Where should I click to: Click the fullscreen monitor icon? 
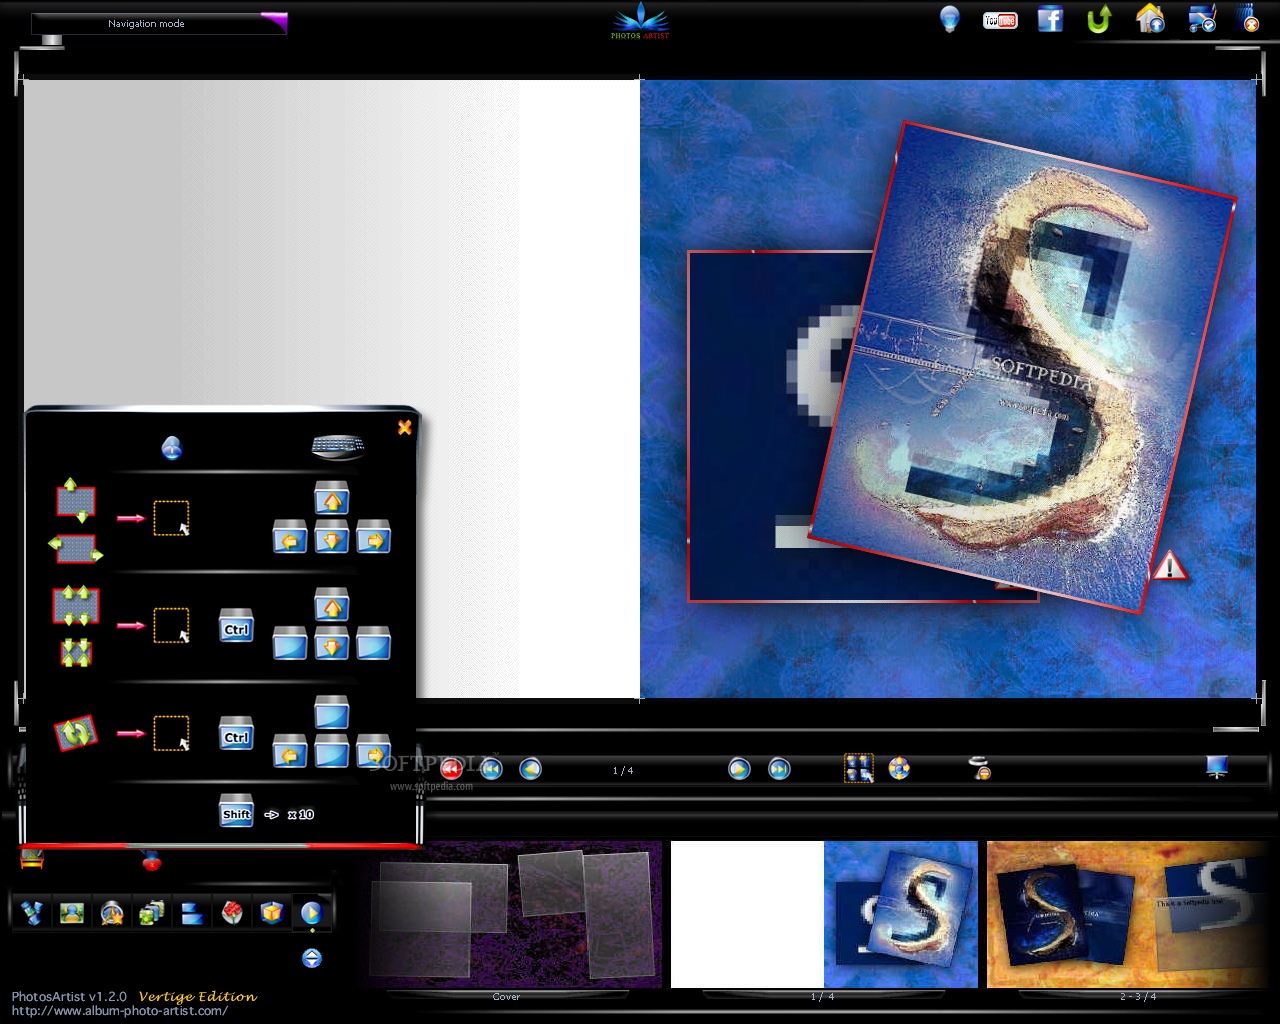pyautogui.click(x=1217, y=767)
